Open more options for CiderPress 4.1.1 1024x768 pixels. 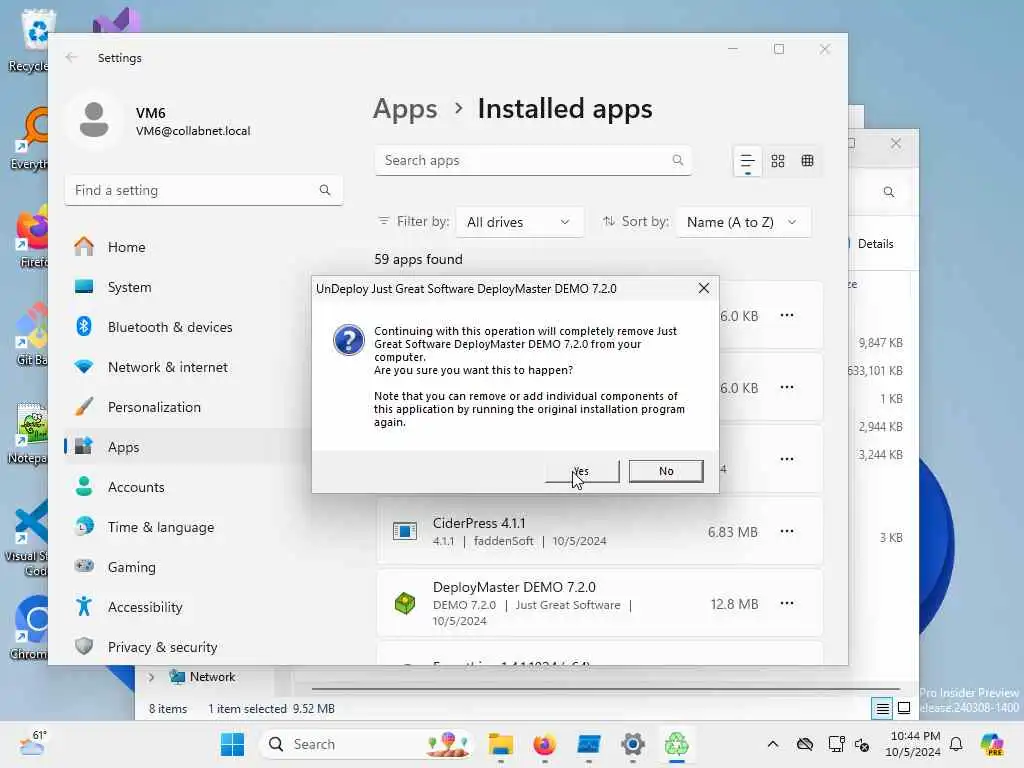coord(787,531)
